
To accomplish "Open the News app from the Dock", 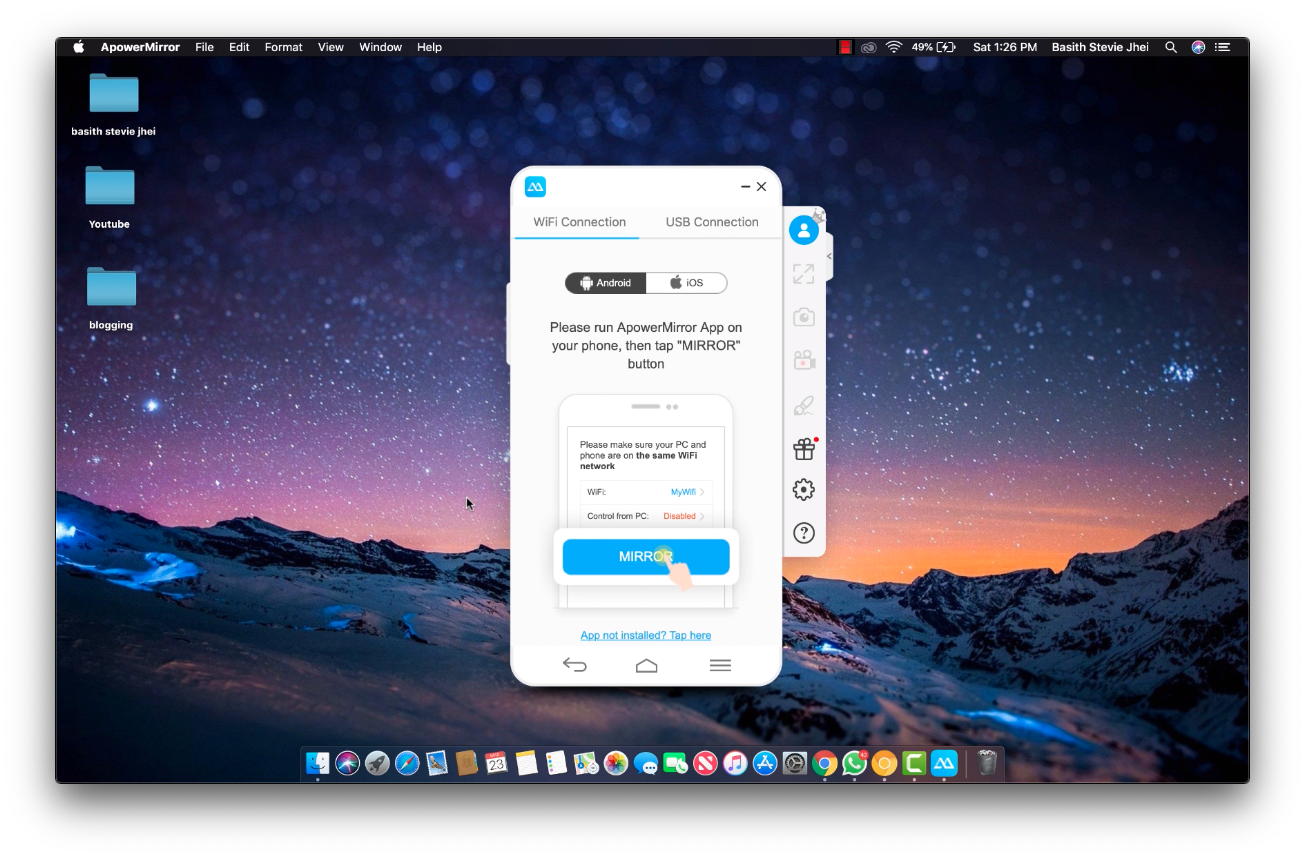I will 705,763.
